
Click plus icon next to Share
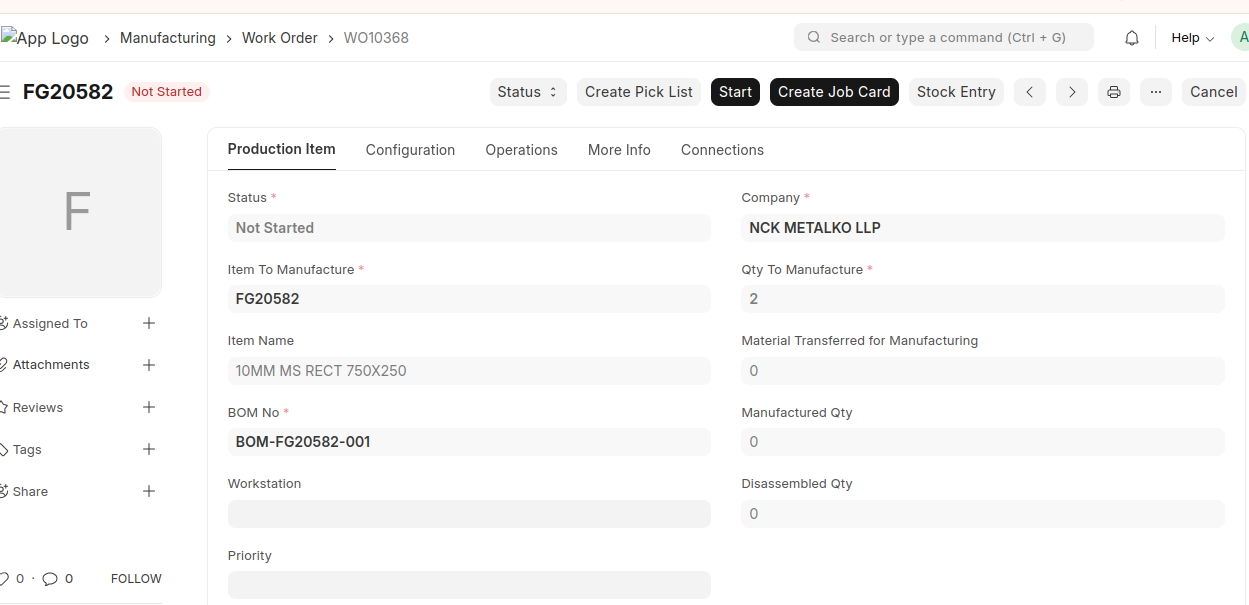pos(149,492)
